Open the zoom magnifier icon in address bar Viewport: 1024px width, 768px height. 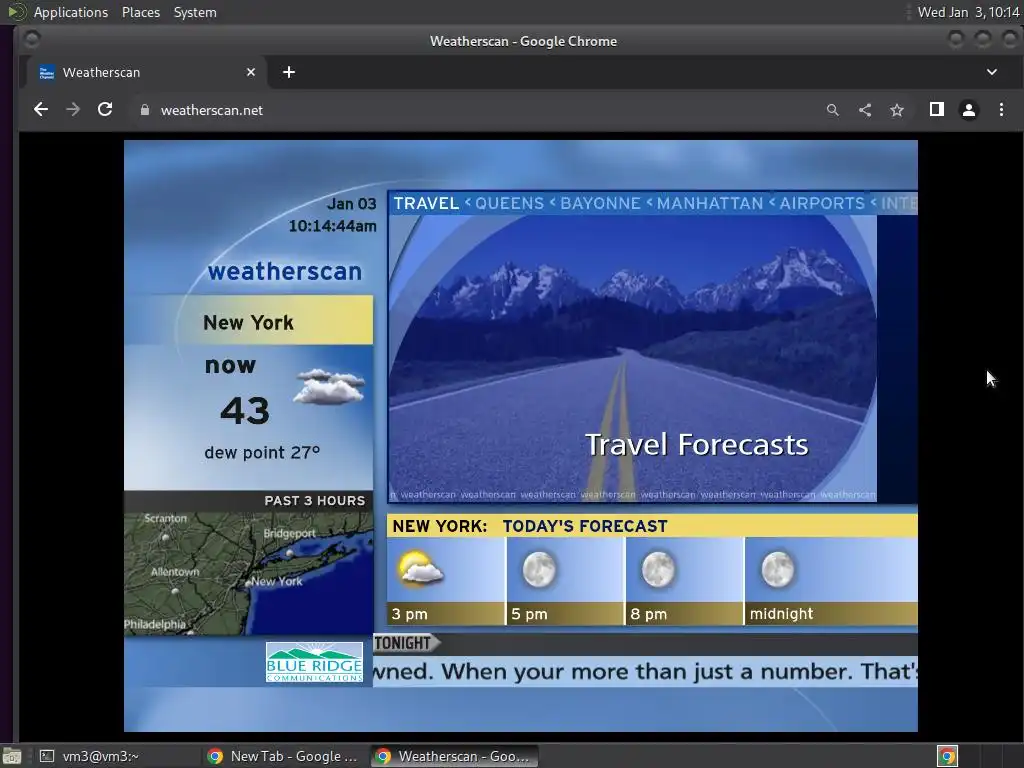(x=833, y=110)
